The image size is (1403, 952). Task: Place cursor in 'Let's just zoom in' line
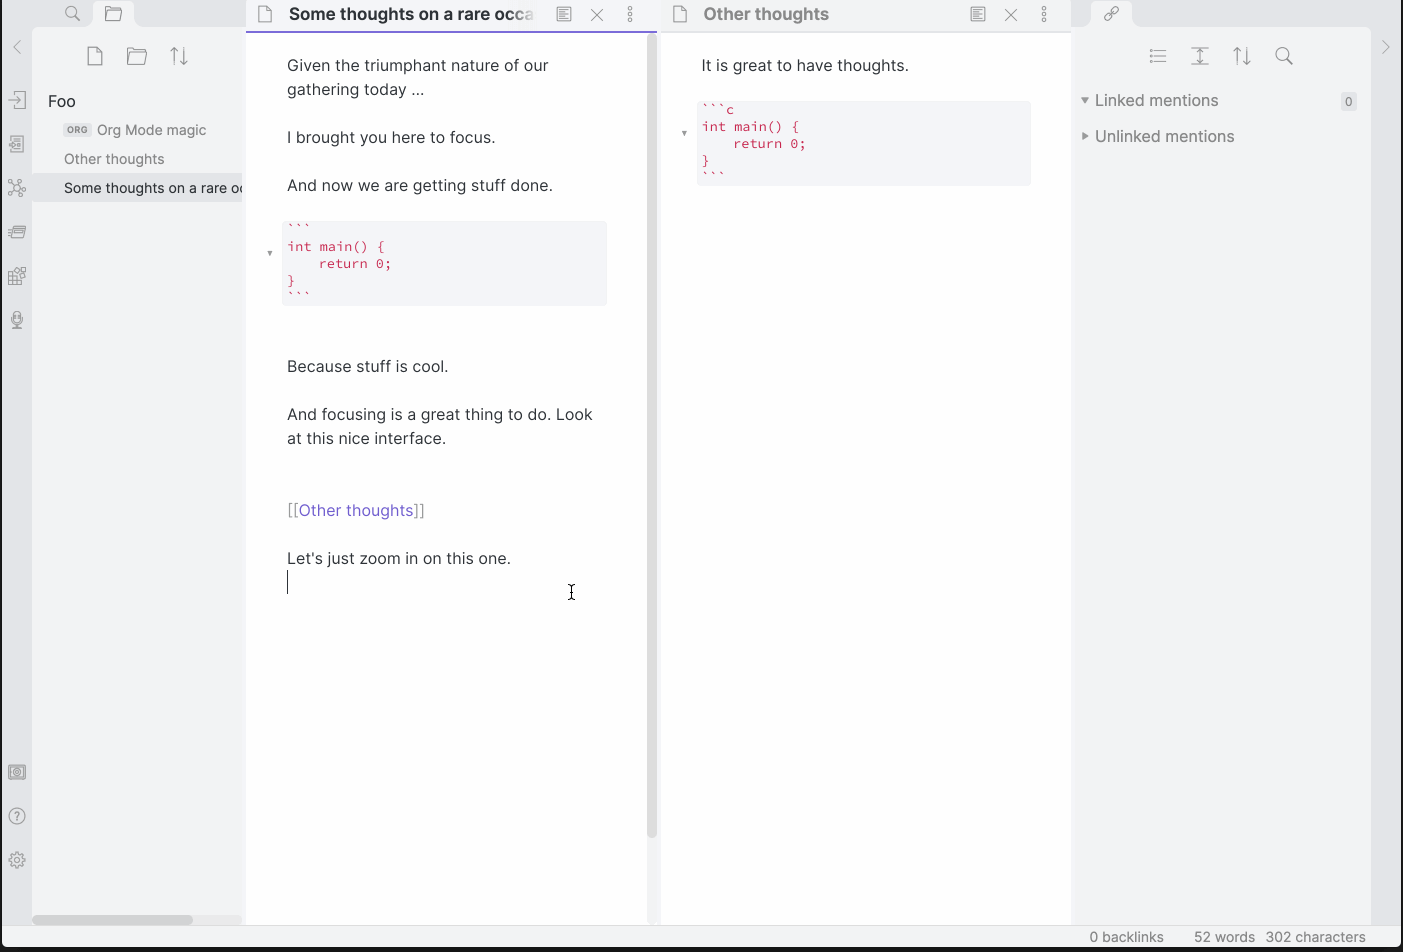click(399, 558)
